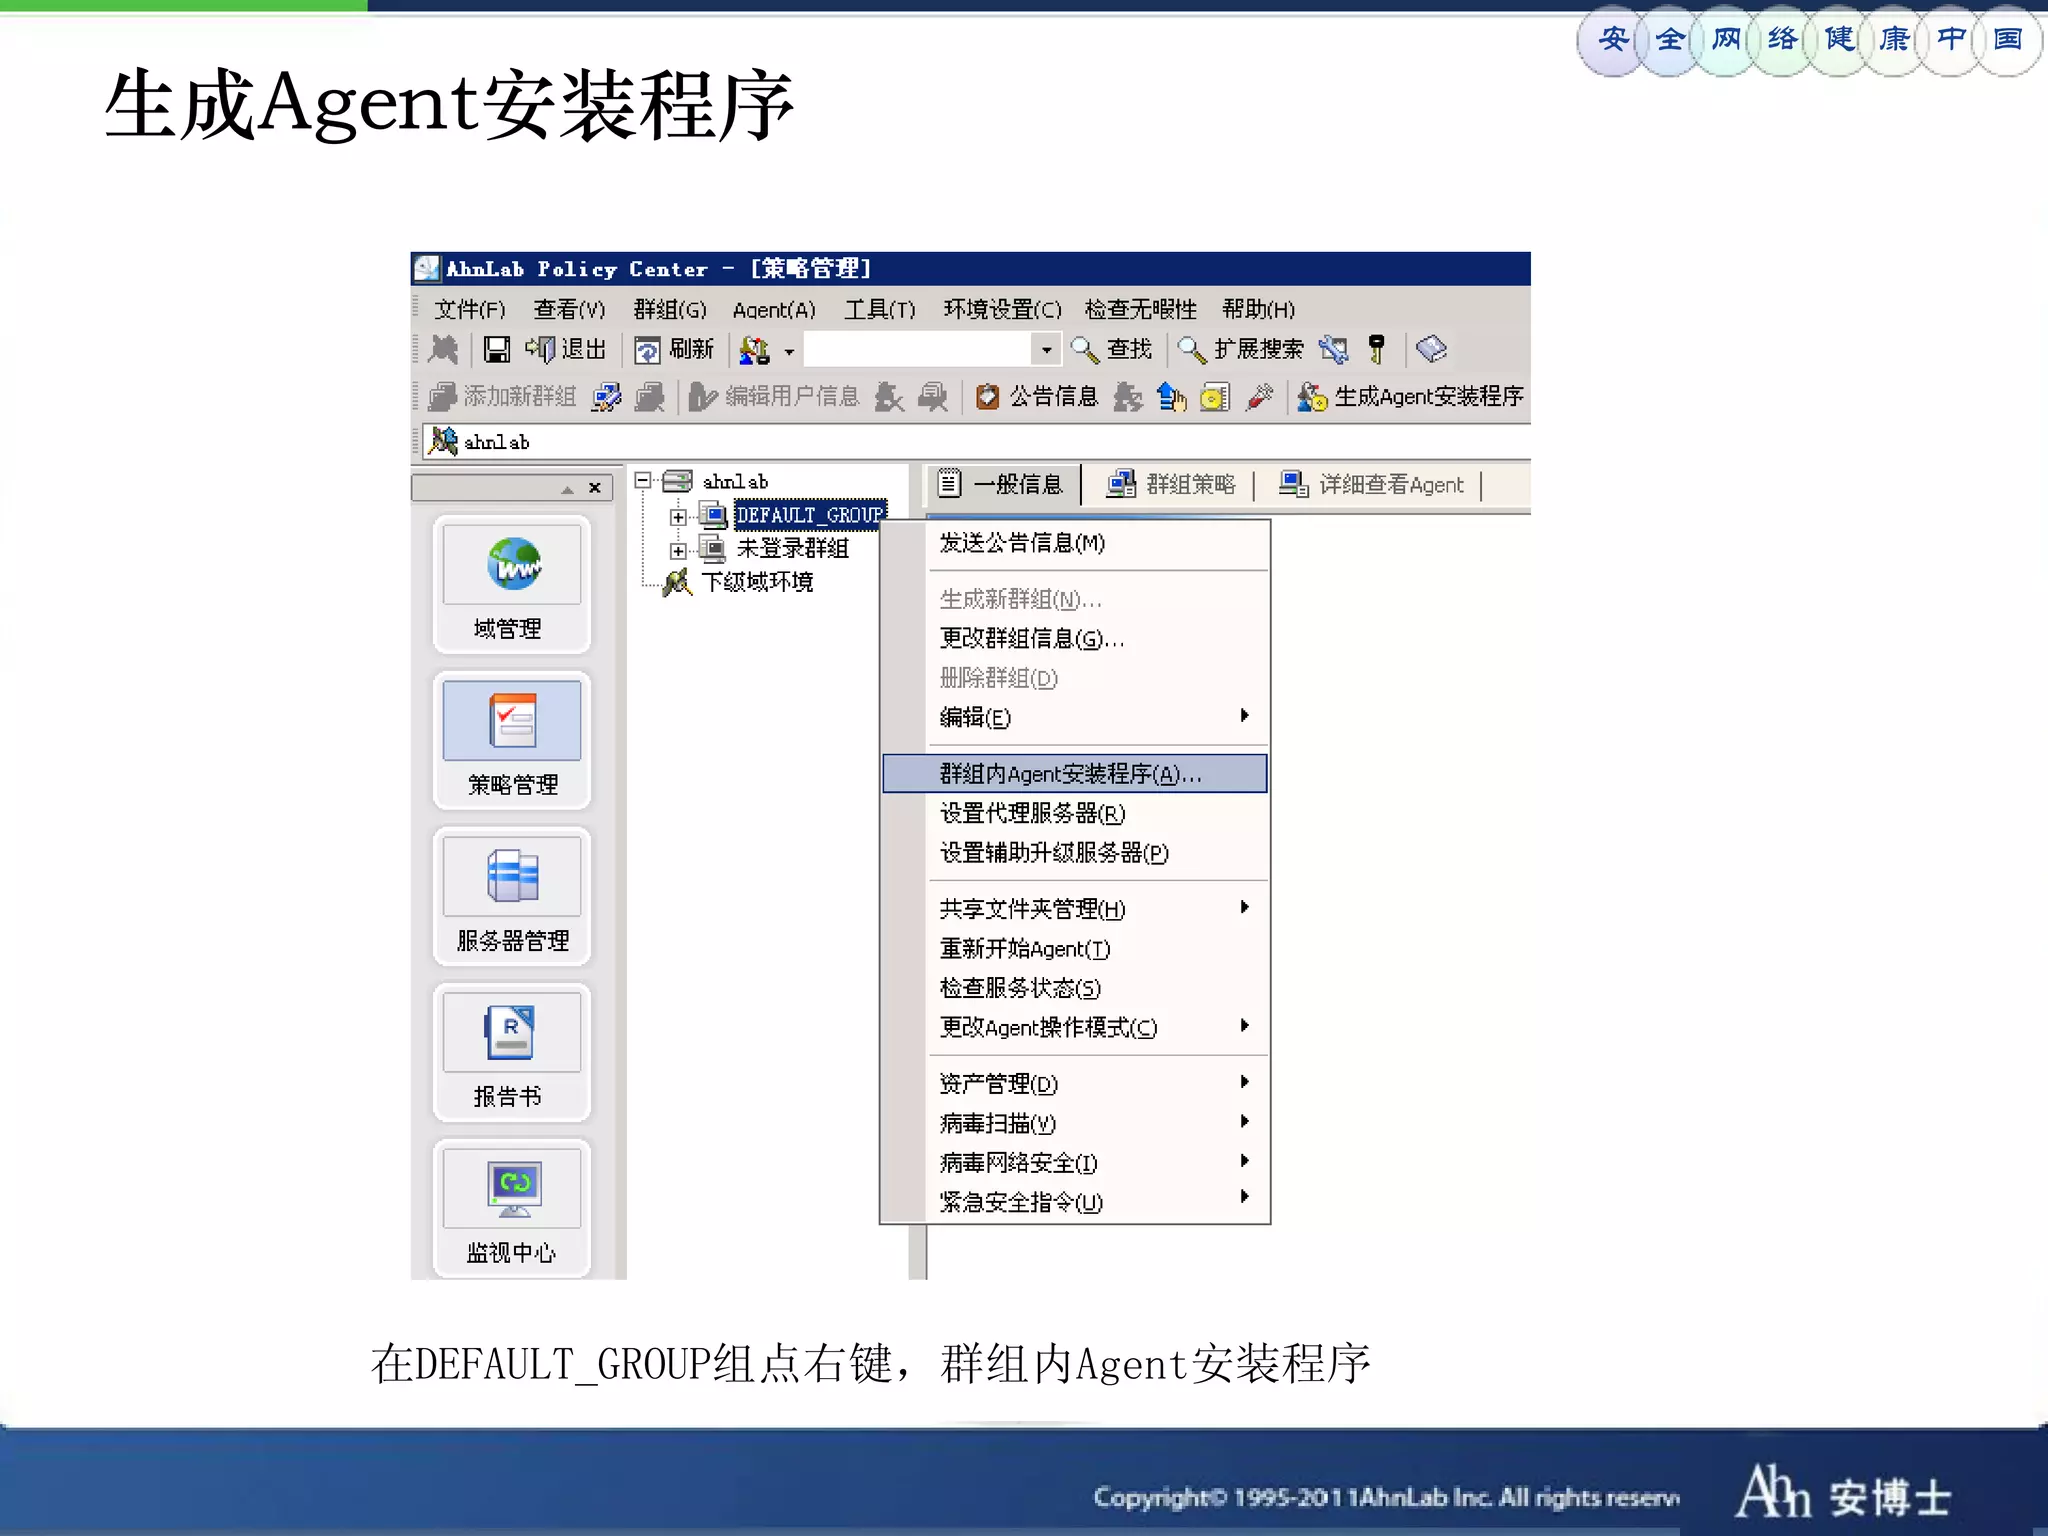Expand the DEFAULT_GROUP tree node
Image resolution: width=2048 pixels, height=1536 pixels.
click(678, 516)
